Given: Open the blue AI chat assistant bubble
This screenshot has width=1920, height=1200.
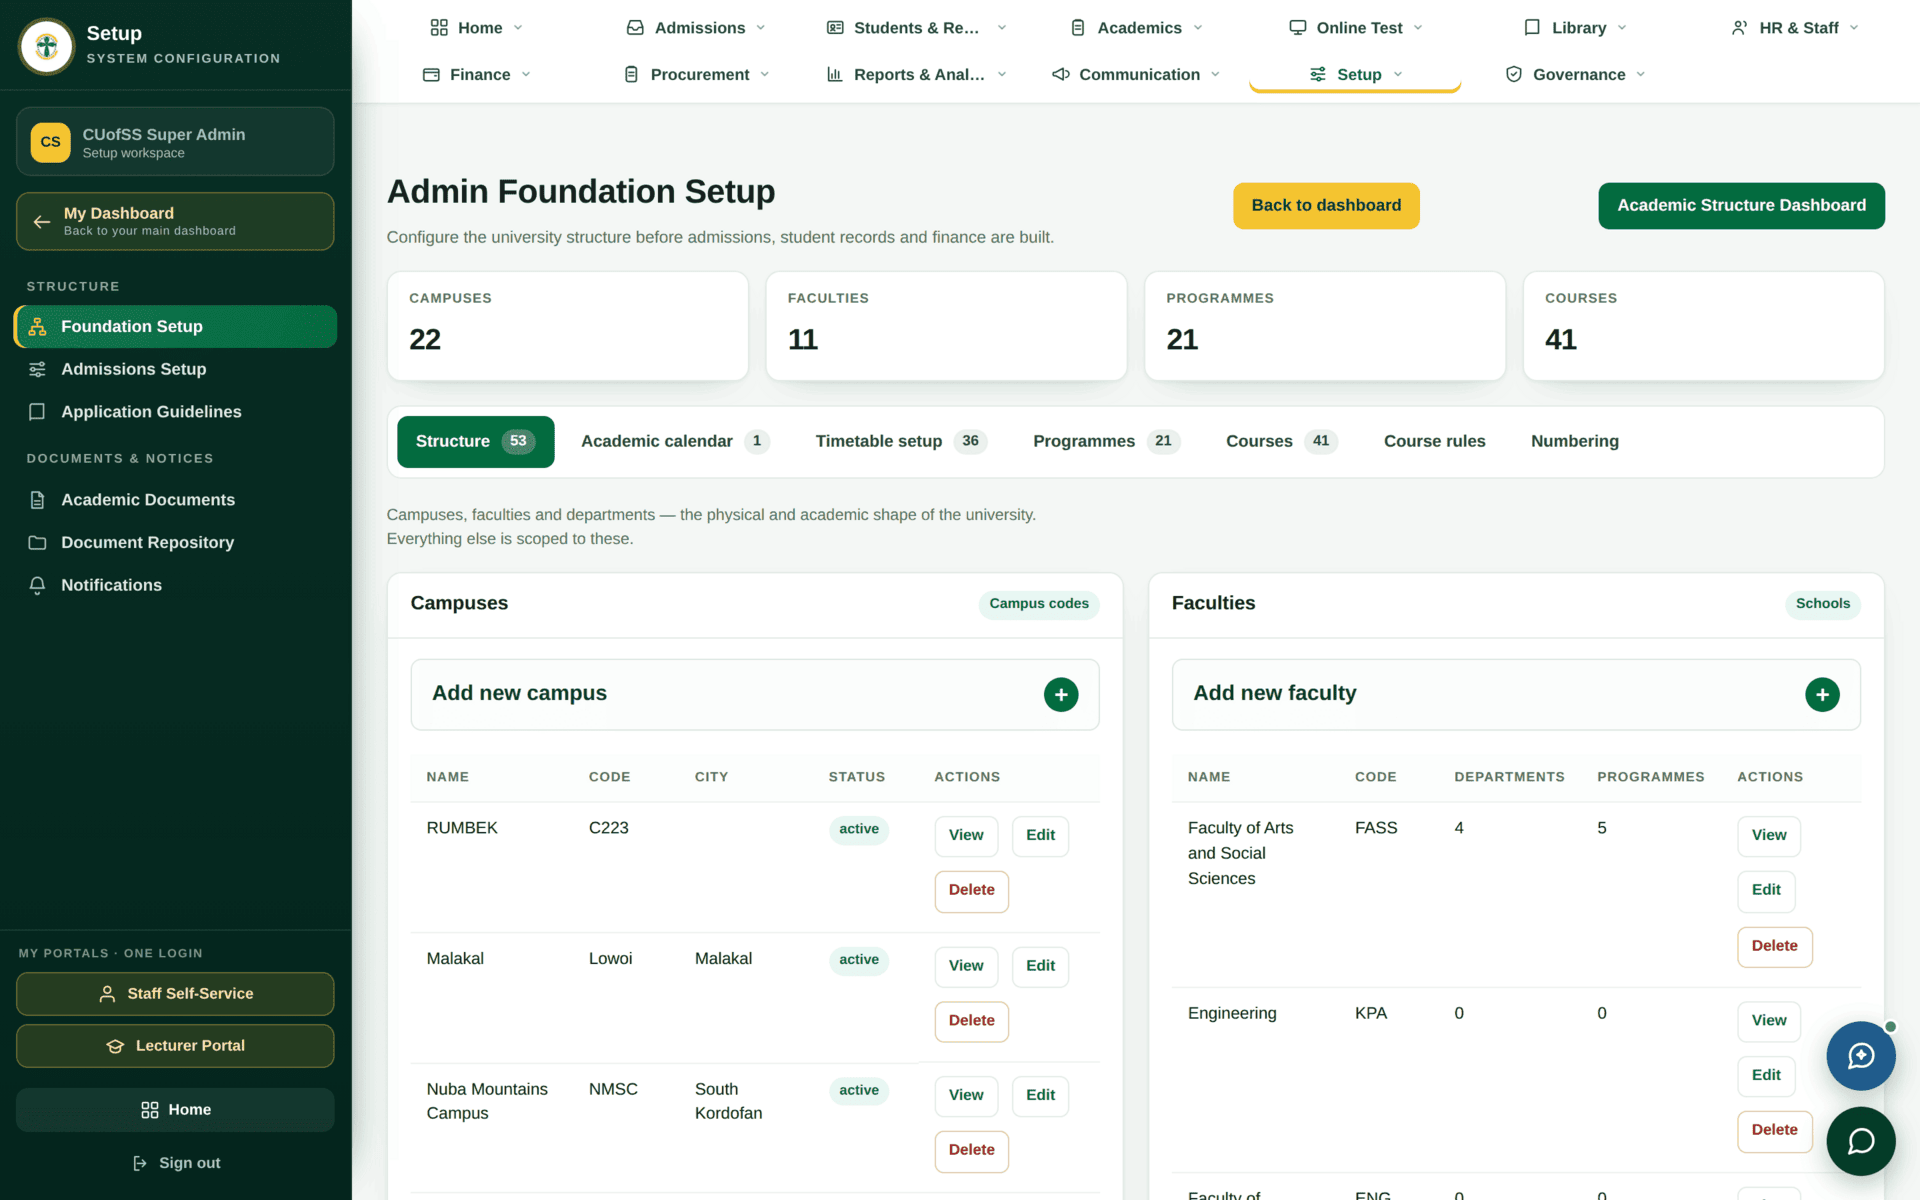Looking at the screenshot, I should pyautogui.click(x=1861, y=1056).
